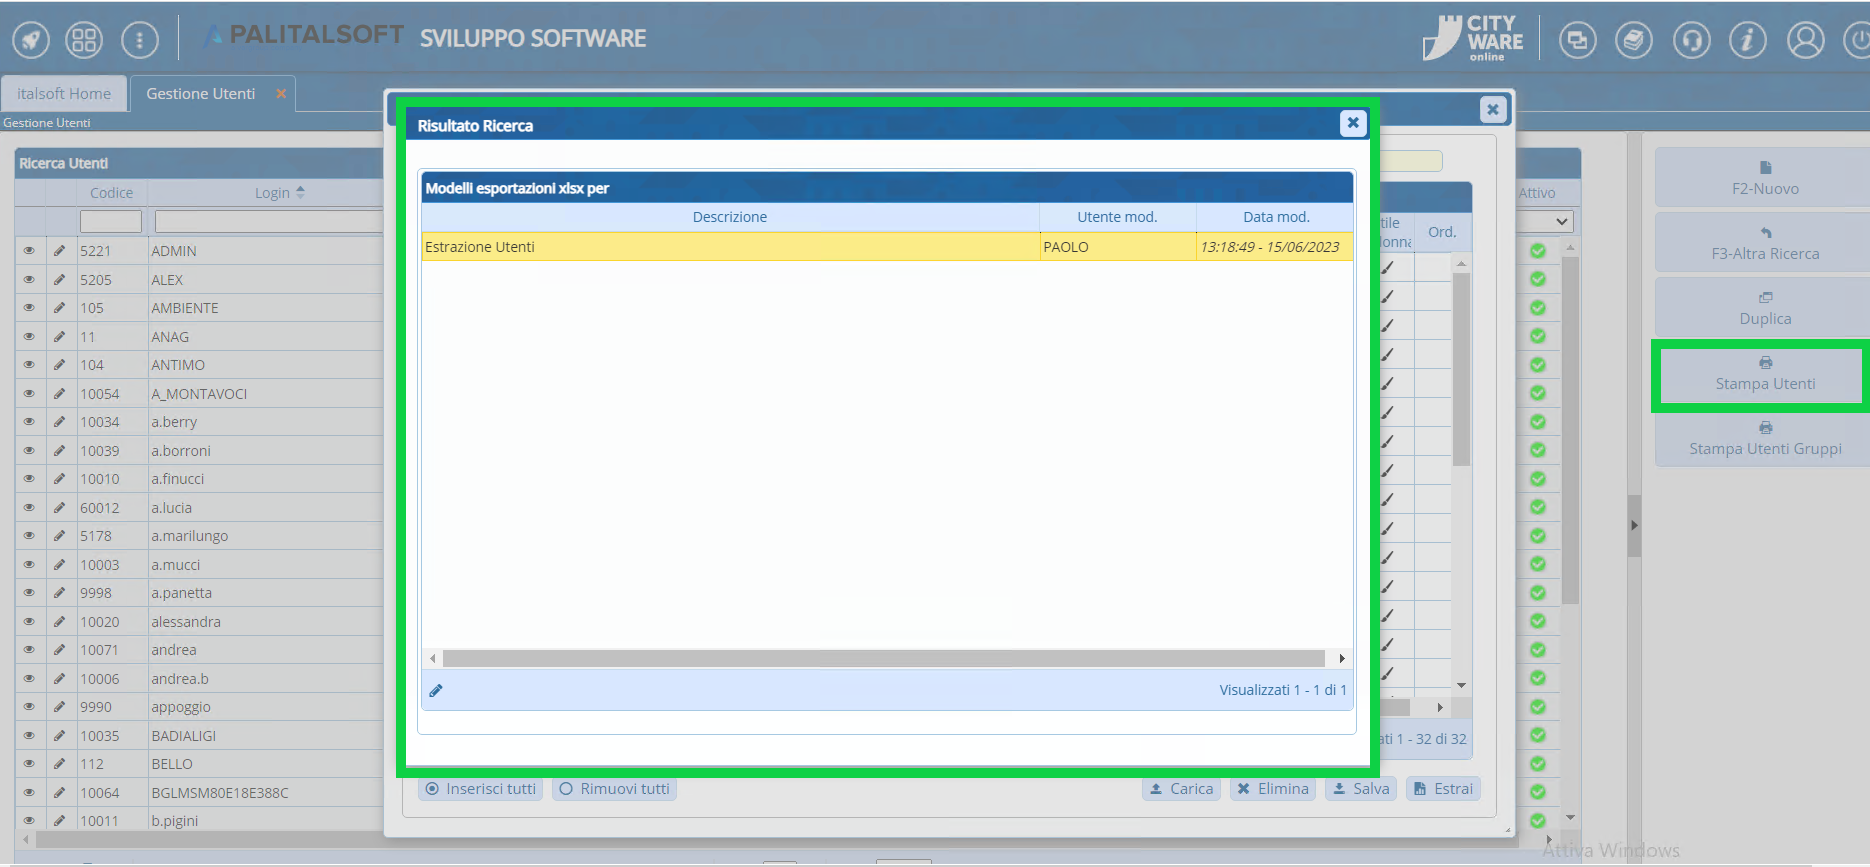Select the Rimuovi tutti radio option
The image size is (1870, 867).
coord(614,789)
